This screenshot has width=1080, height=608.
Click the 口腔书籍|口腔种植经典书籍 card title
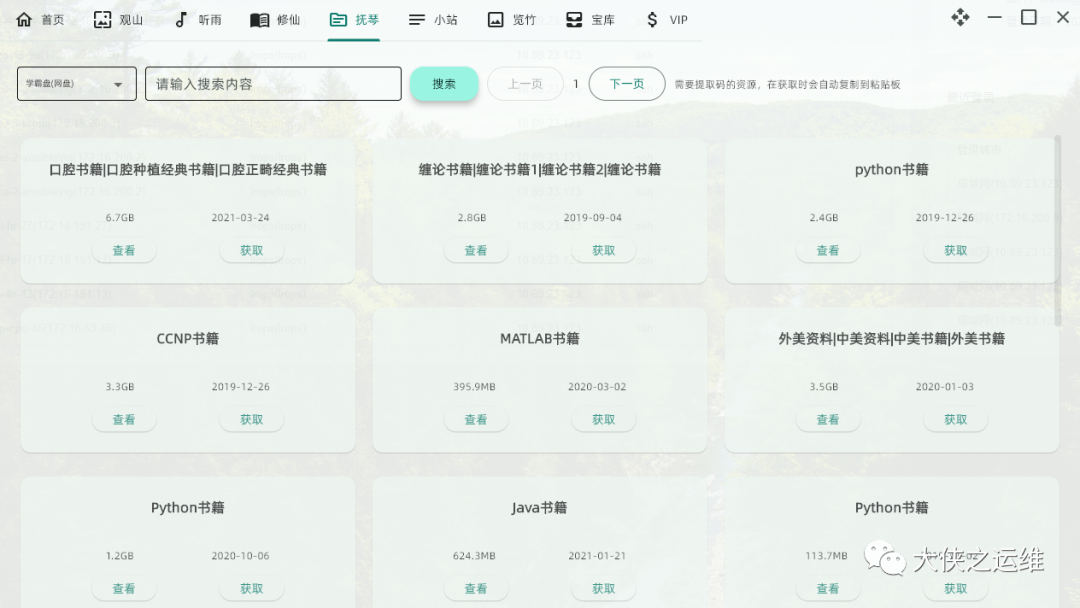pyautogui.click(x=188, y=169)
